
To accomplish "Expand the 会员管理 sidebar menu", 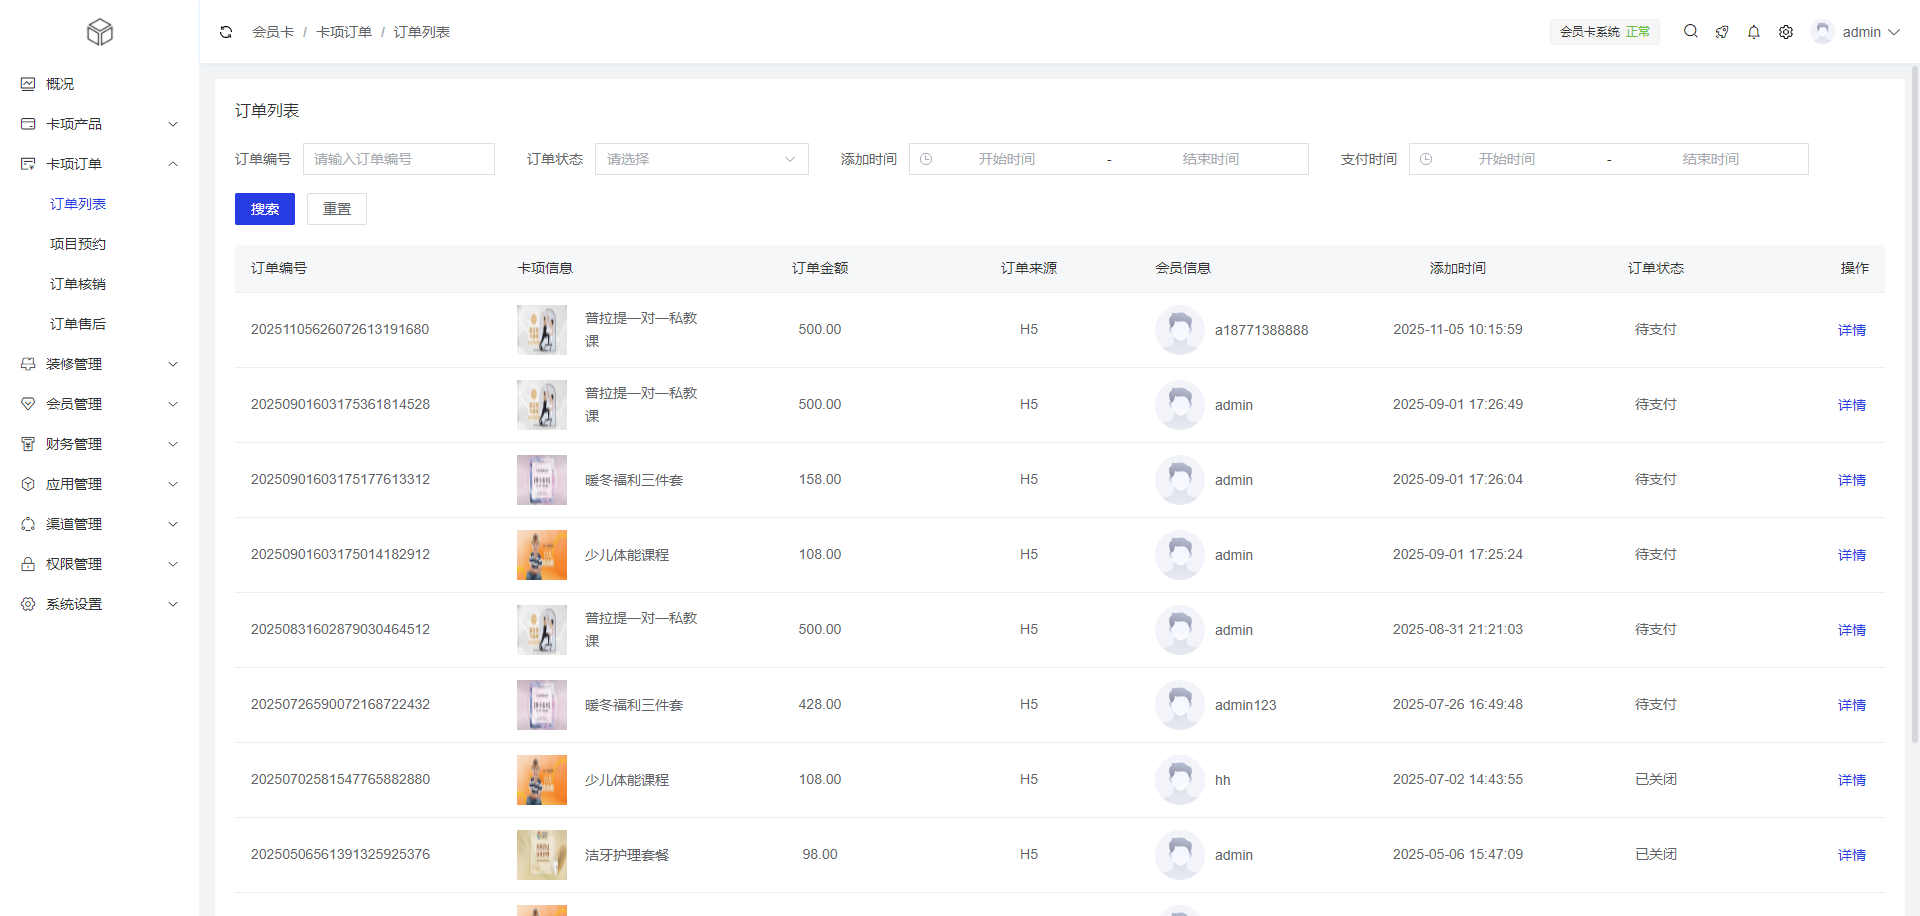I will pos(98,404).
